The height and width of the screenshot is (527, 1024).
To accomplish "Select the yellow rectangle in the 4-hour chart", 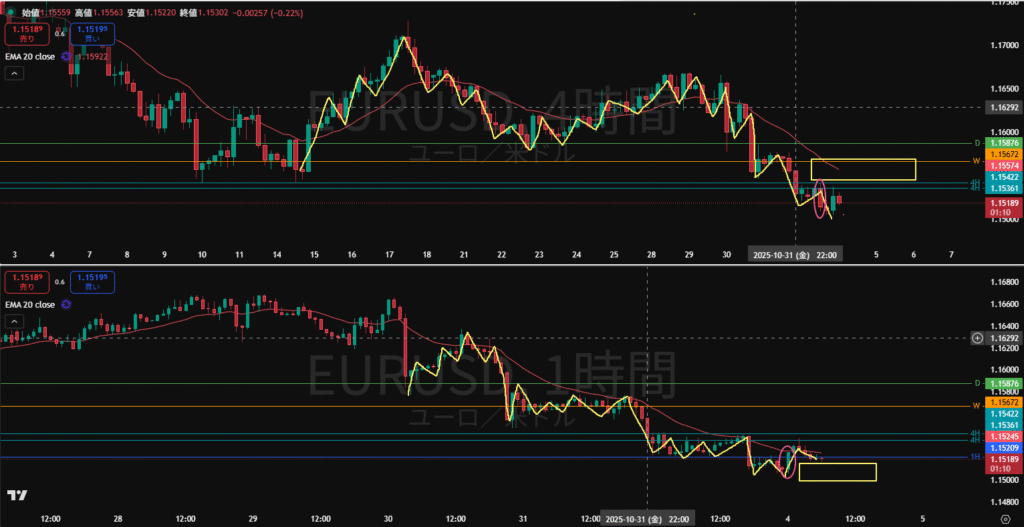I will (863, 170).
